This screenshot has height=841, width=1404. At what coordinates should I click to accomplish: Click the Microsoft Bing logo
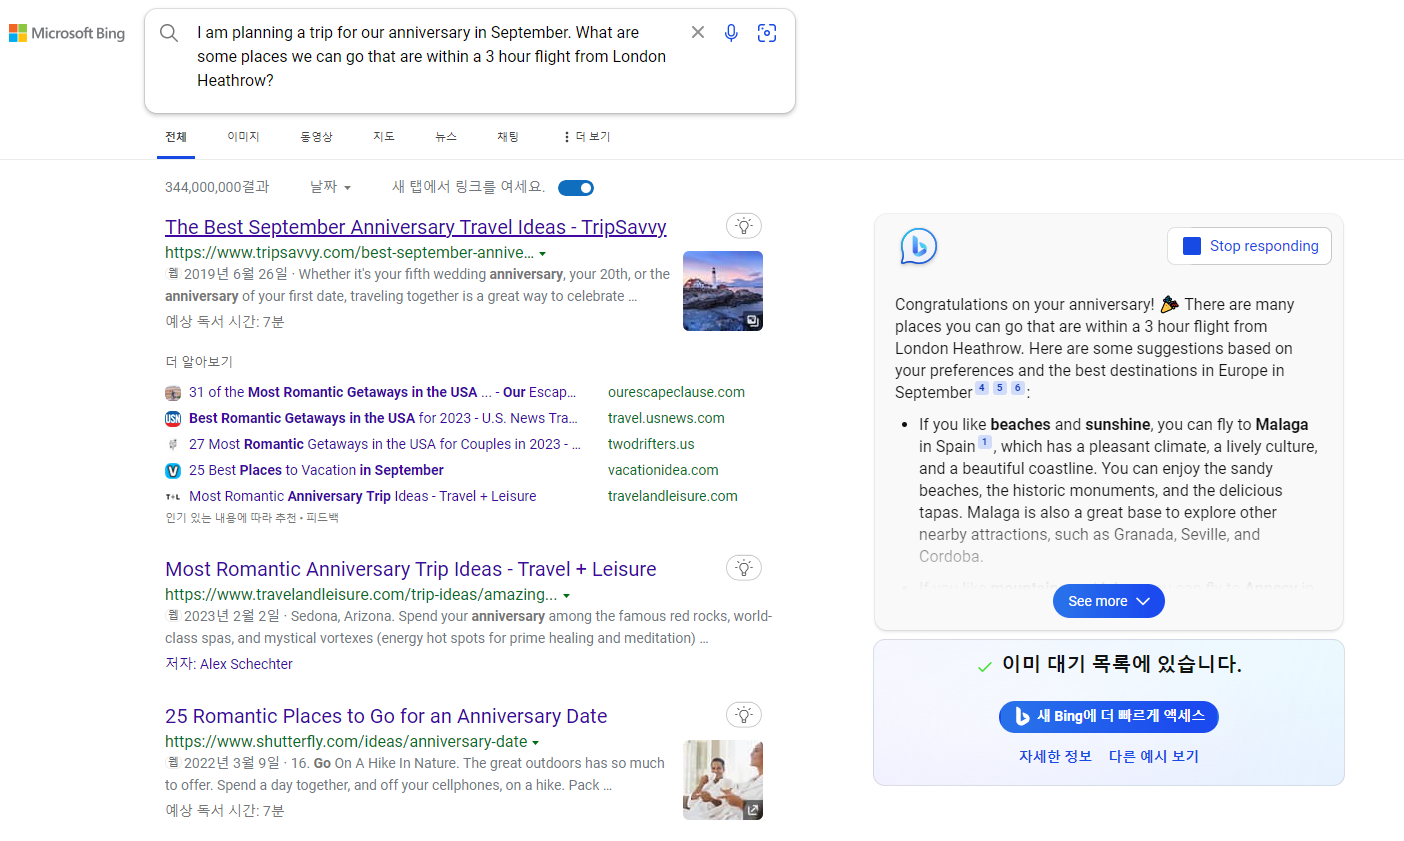pyautogui.click(x=67, y=33)
